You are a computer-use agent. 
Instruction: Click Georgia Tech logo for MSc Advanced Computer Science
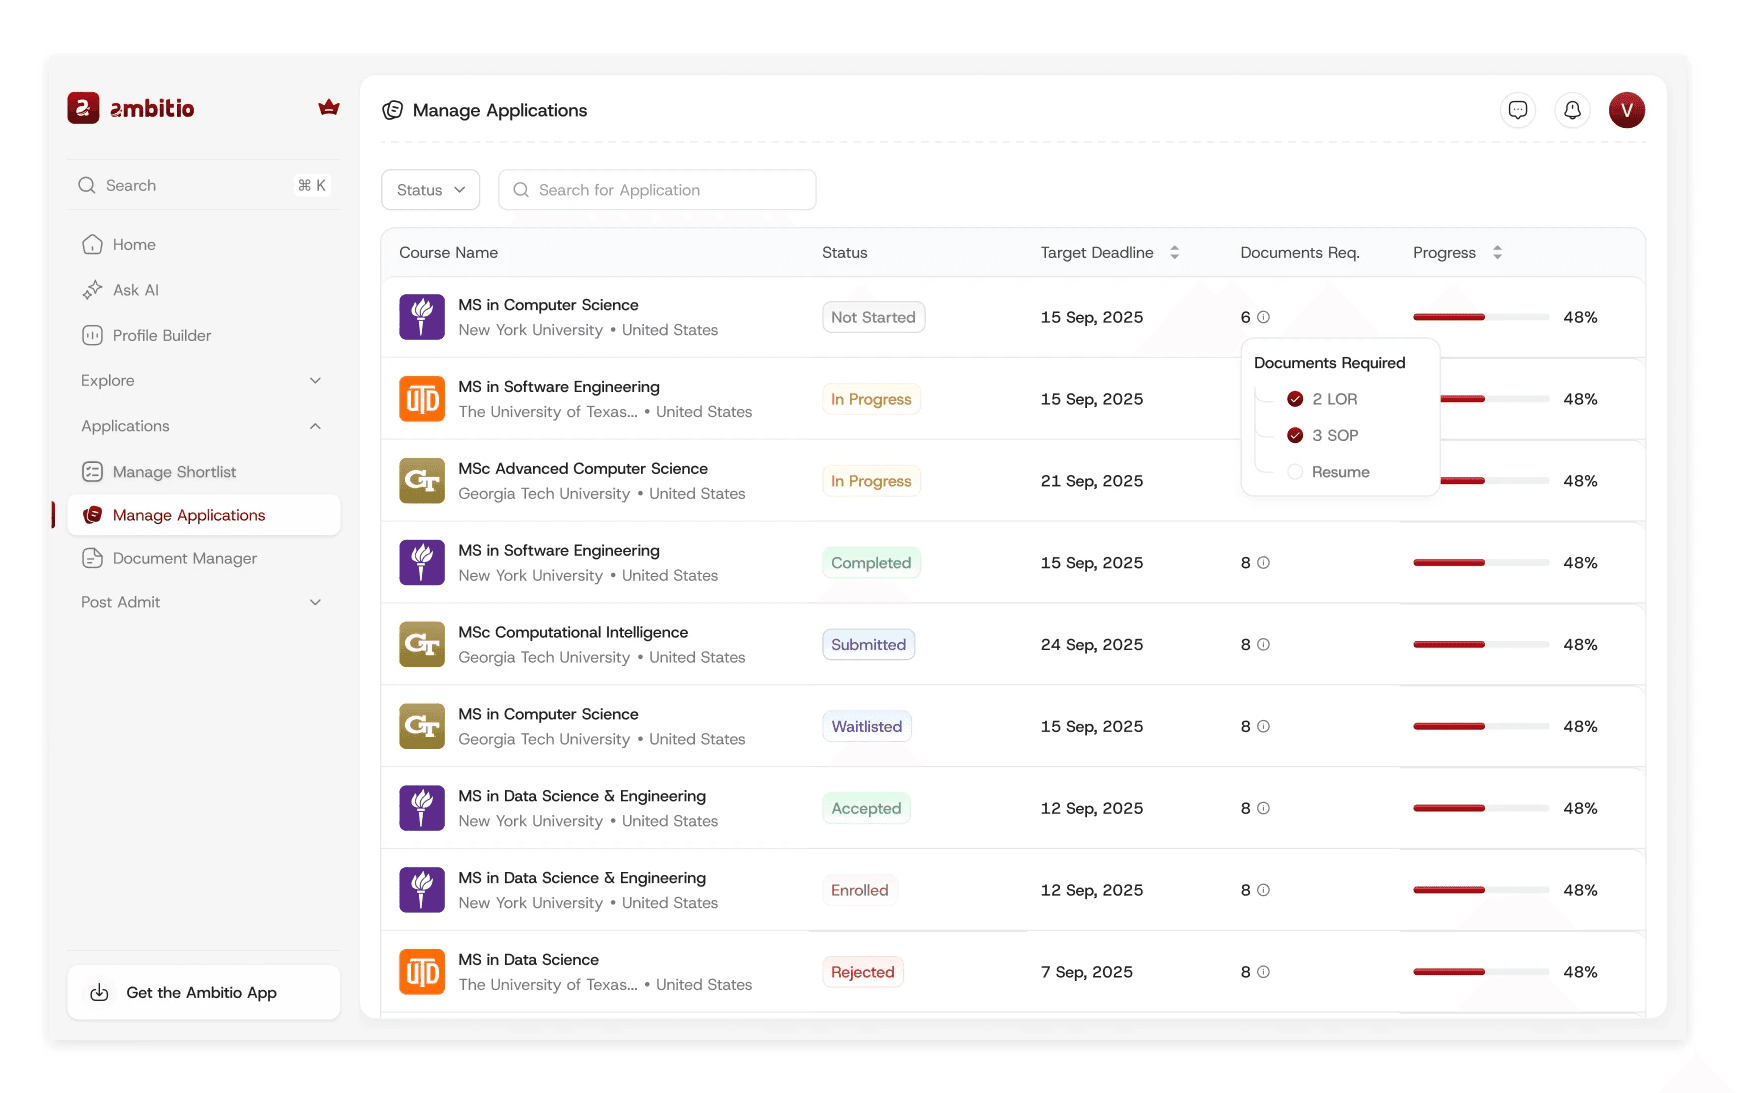point(422,481)
